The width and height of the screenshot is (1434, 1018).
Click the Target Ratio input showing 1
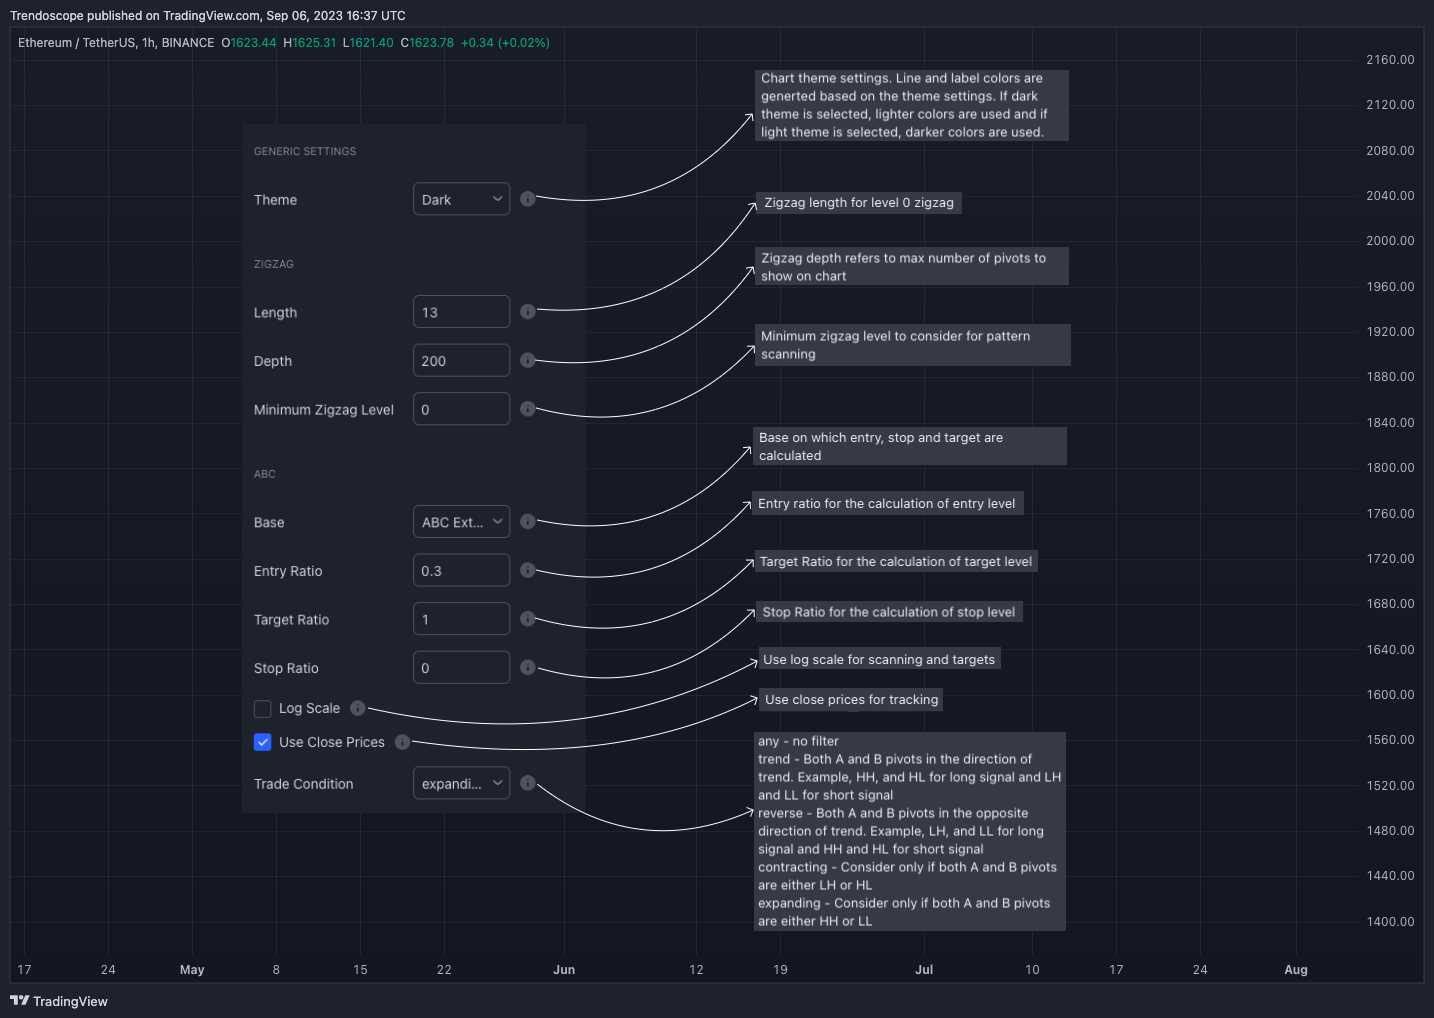click(461, 619)
